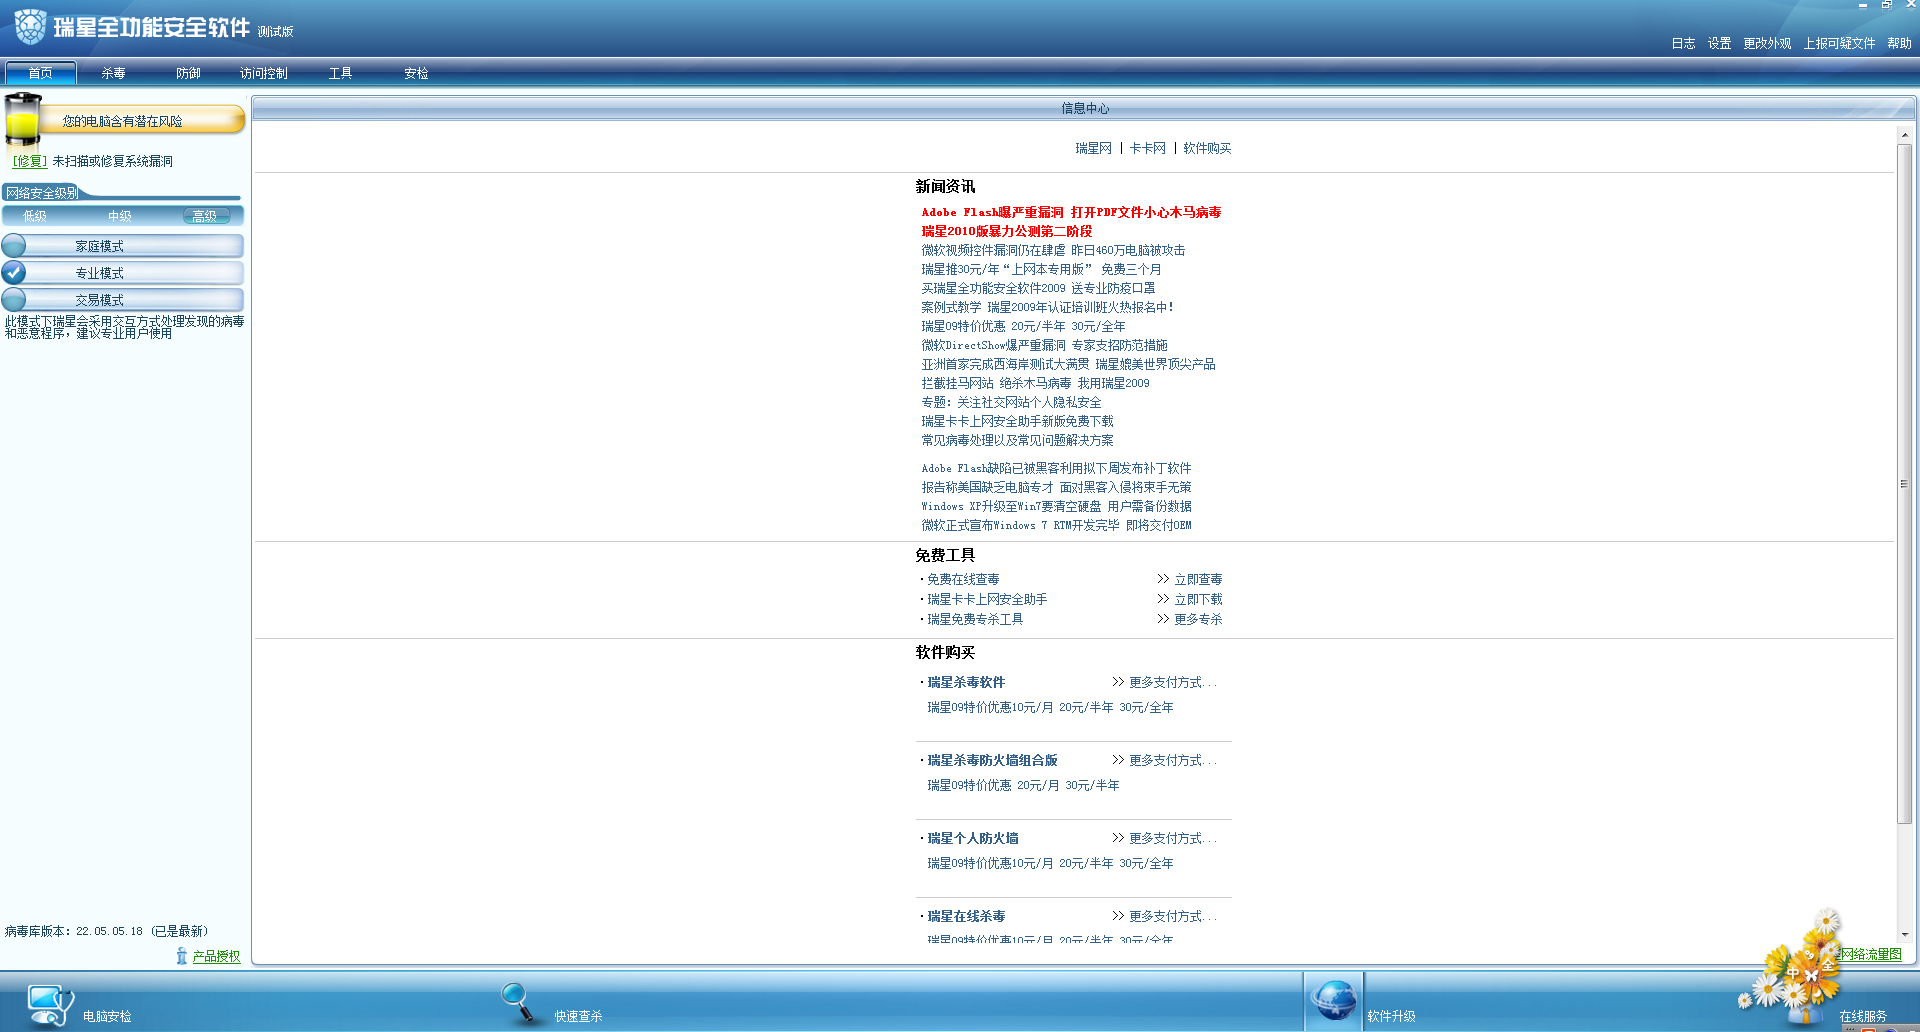Open 微软正式宣布Windows 7 RTM news link
This screenshot has height=1032, width=1920.
click(x=1056, y=525)
